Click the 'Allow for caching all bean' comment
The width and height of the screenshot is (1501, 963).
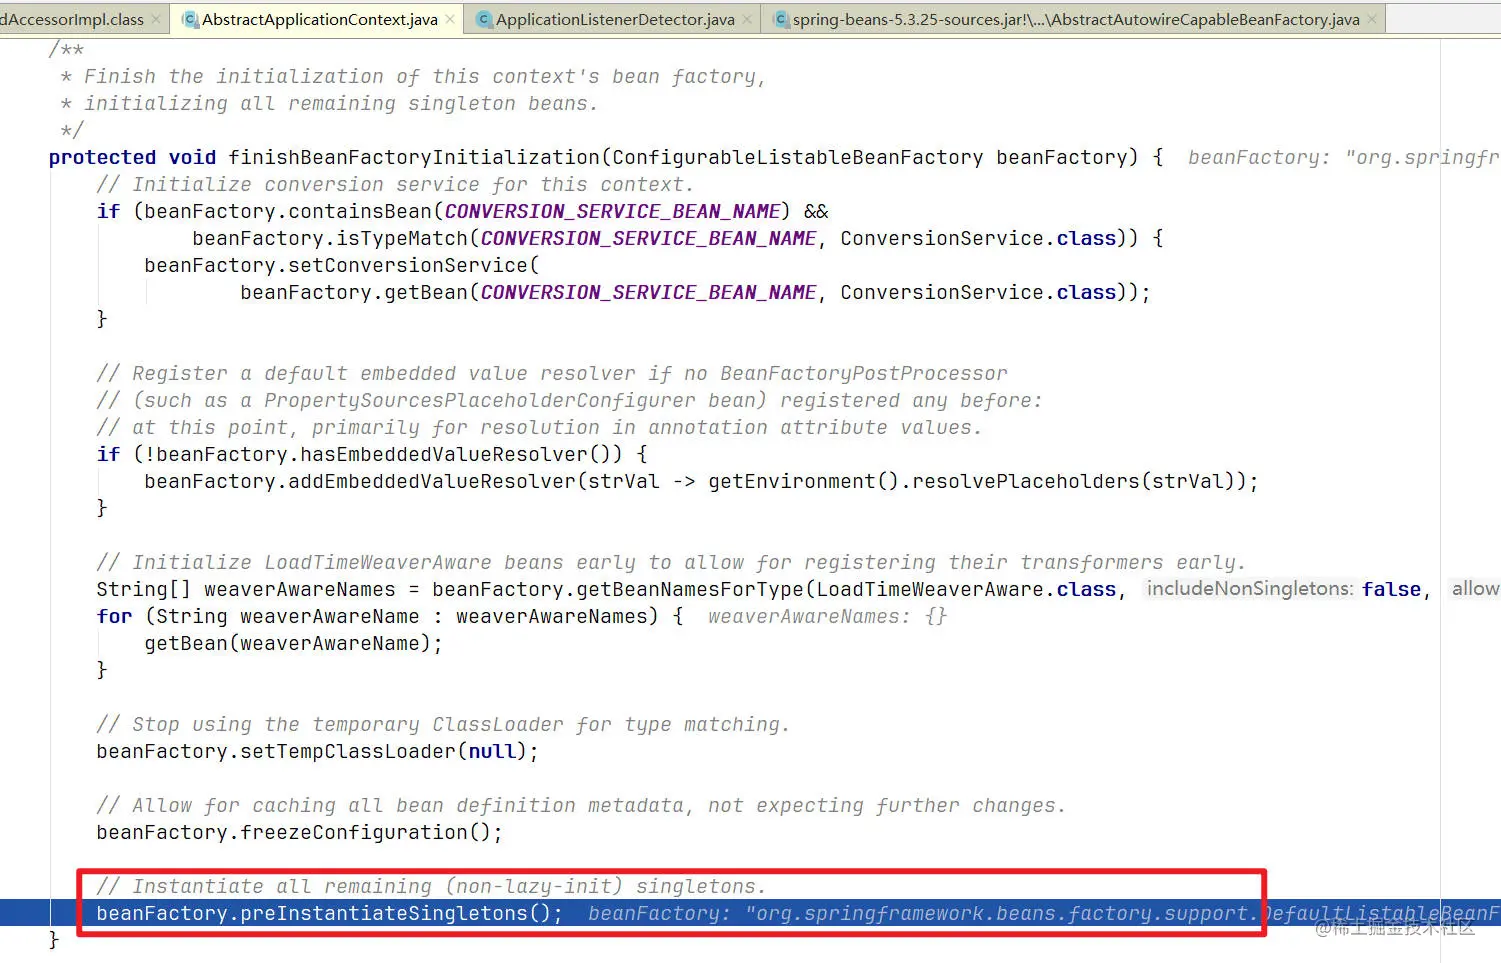[581, 806]
